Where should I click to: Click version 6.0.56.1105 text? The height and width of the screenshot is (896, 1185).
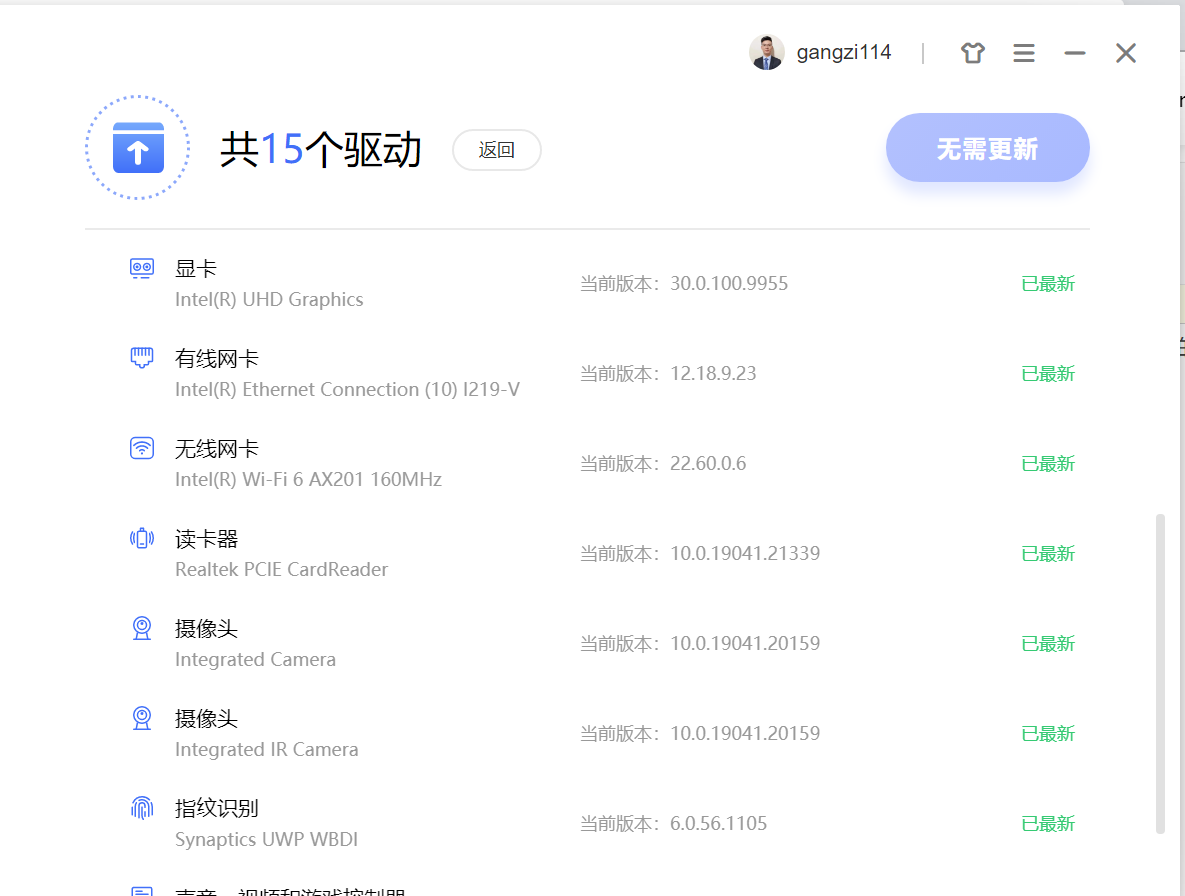pos(718,823)
